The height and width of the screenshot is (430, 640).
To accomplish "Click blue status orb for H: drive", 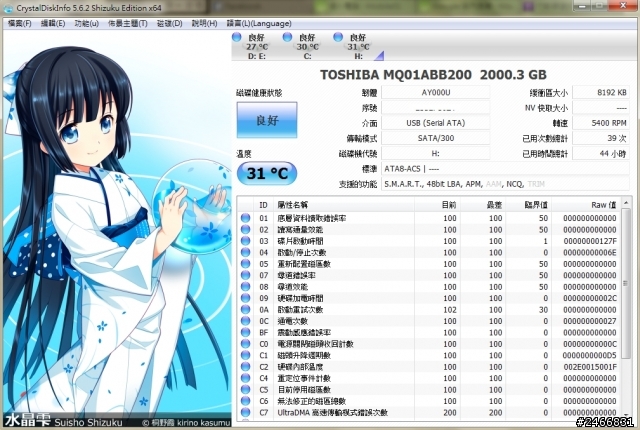I will [x=338, y=37].
